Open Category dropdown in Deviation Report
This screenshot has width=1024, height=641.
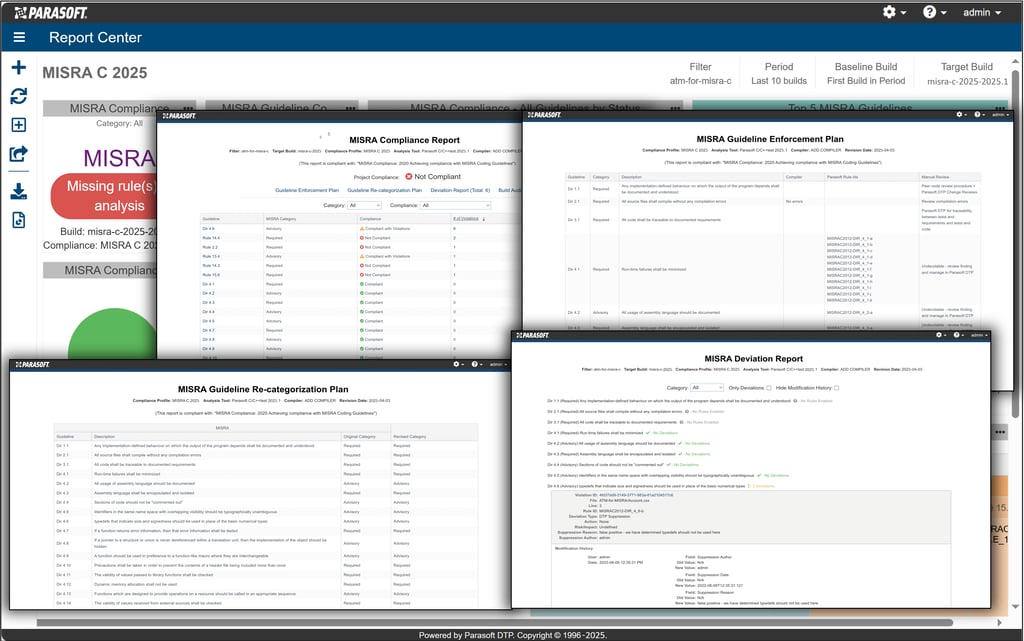click(707, 388)
